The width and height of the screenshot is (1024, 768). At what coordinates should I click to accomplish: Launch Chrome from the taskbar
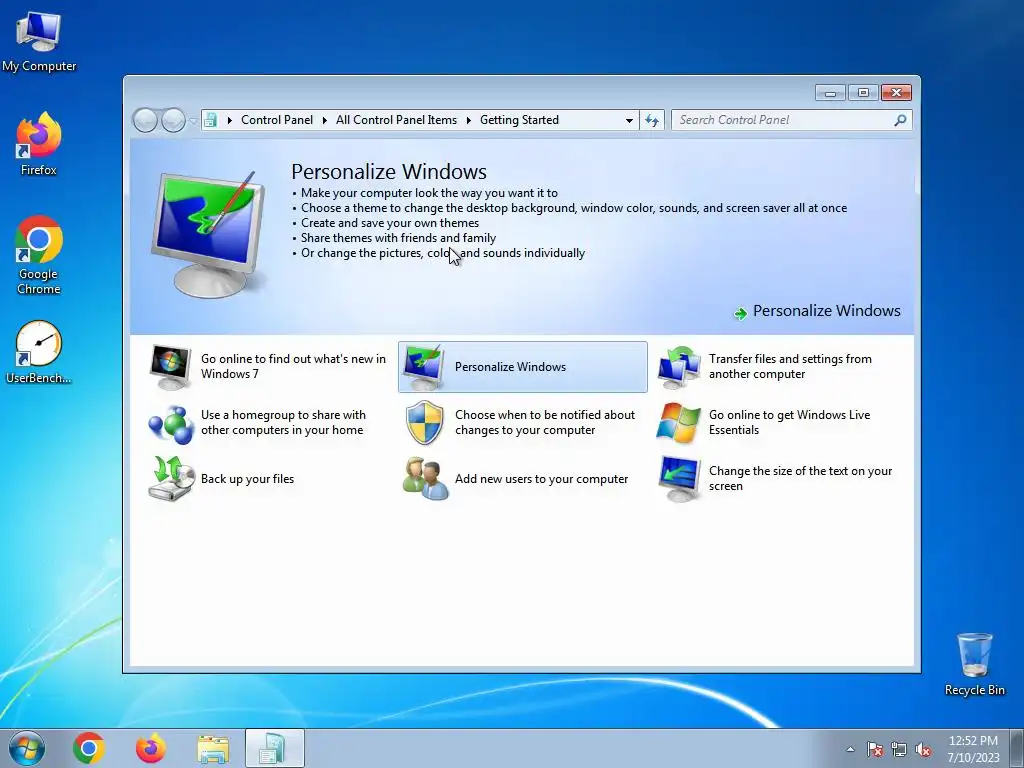pos(89,748)
